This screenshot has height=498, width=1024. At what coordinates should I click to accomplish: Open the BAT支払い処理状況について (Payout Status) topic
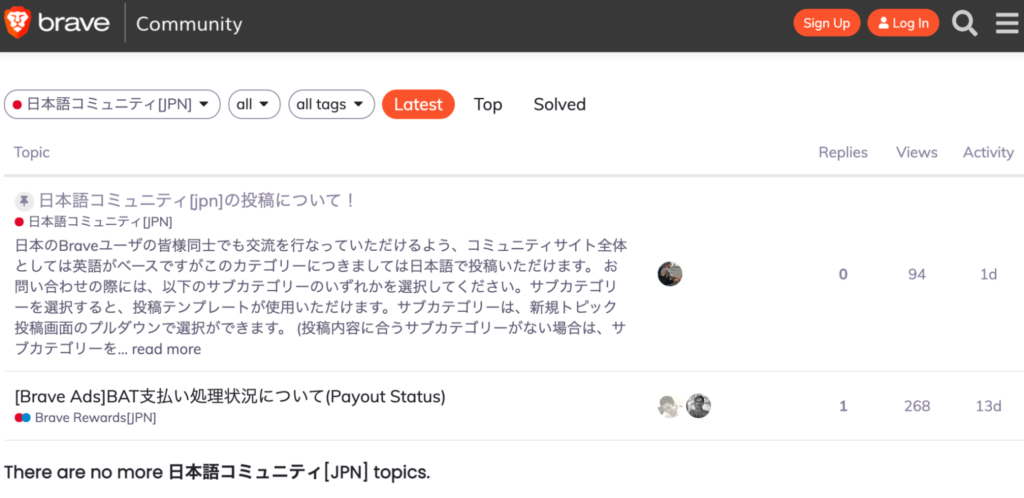pyautogui.click(x=230, y=396)
